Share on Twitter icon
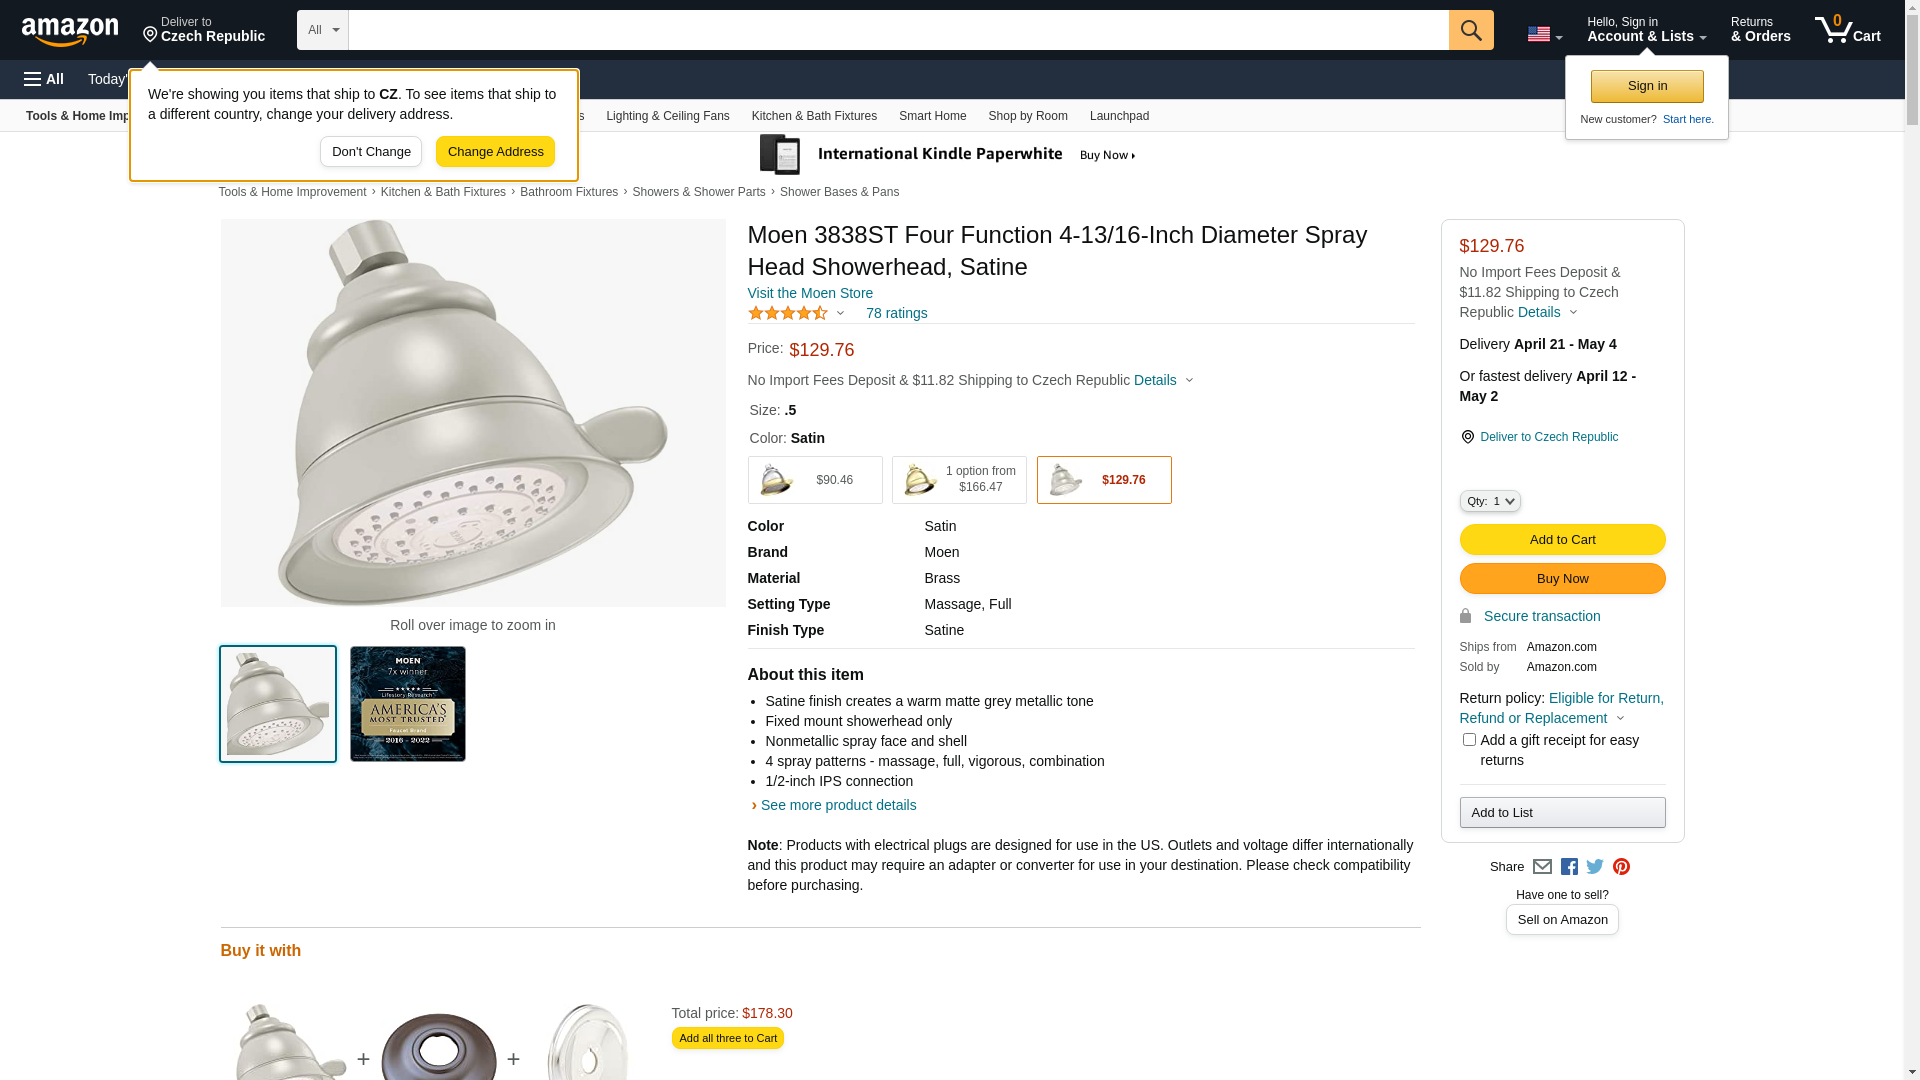 pos(1595,867)
